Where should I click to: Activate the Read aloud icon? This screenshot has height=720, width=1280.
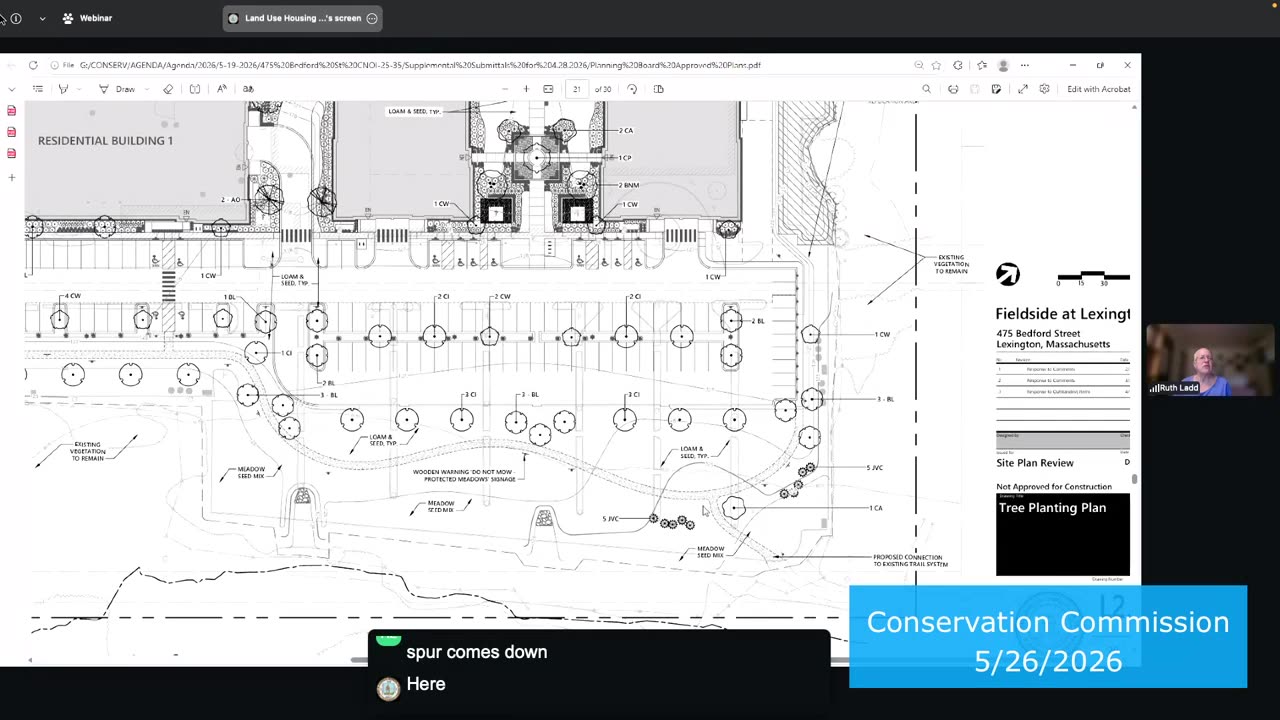coord(222,89)
